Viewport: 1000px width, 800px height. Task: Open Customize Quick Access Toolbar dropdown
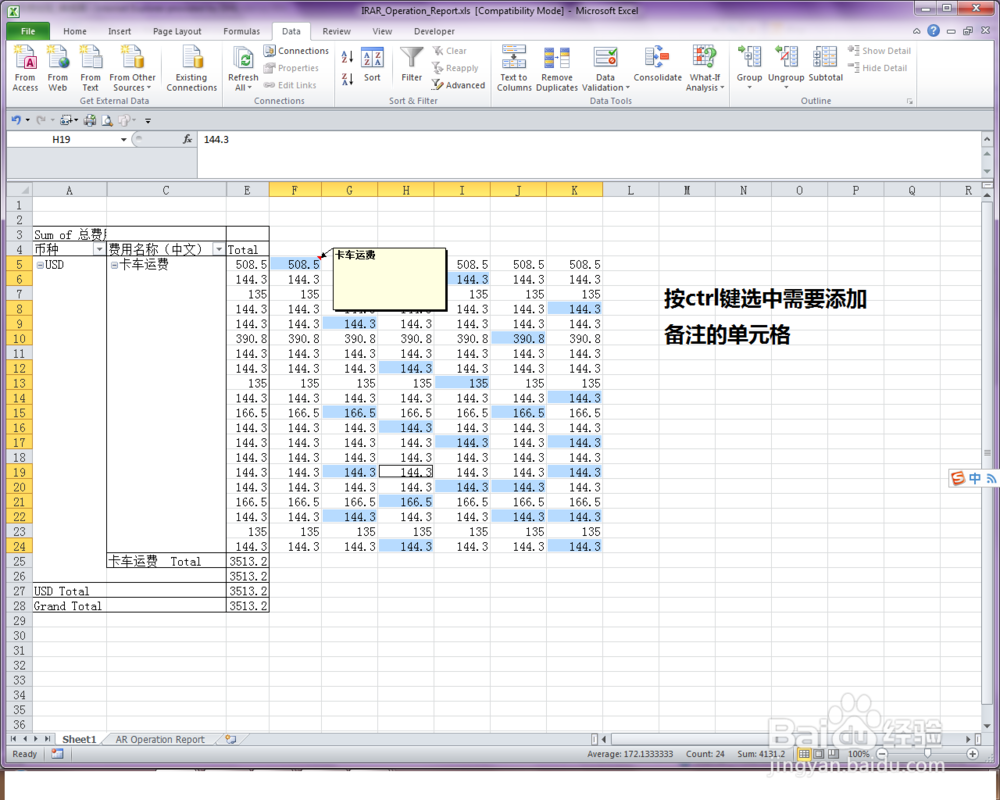click(148, 120)
